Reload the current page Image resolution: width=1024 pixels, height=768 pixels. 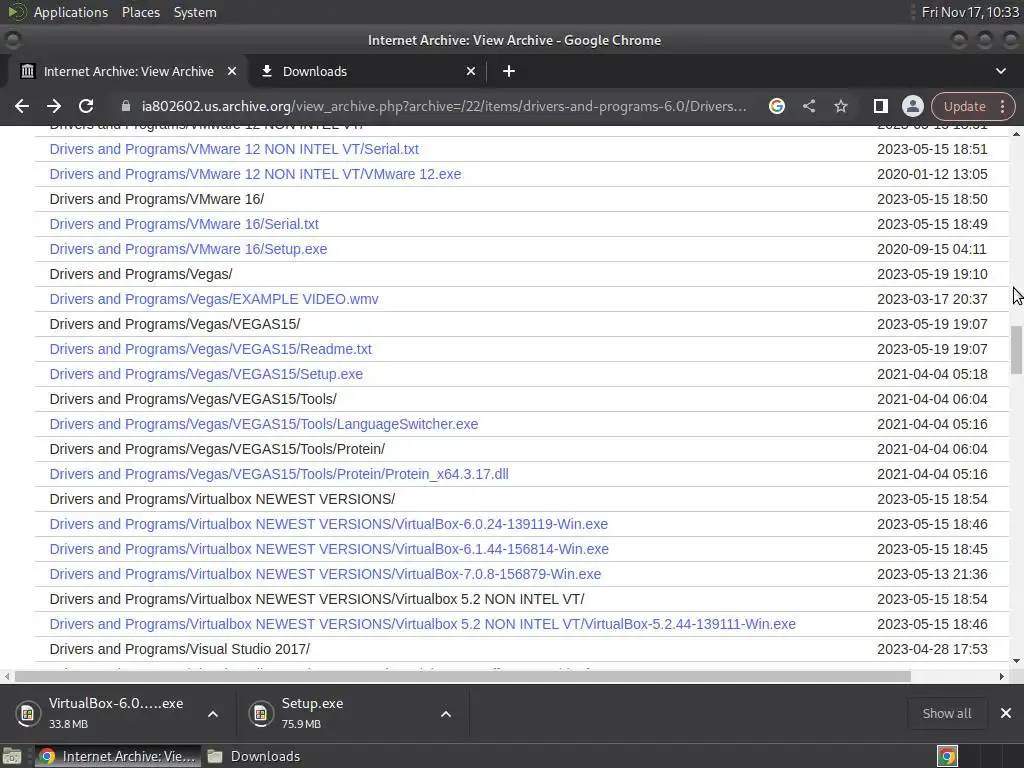86,106
